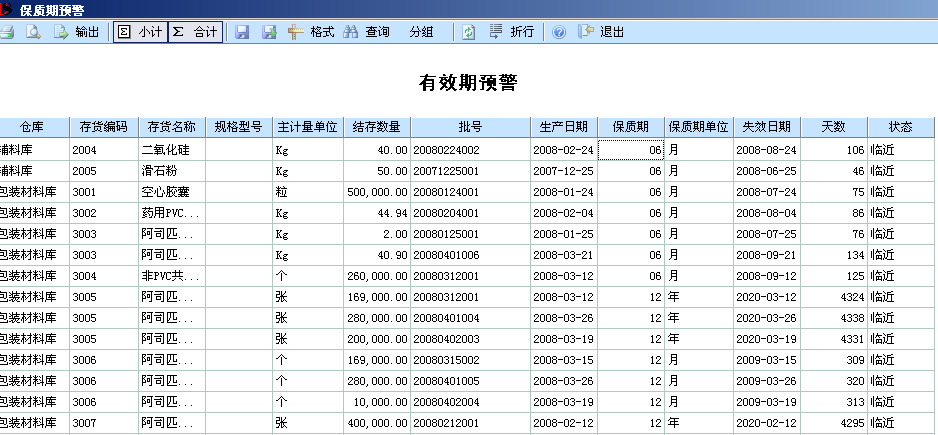This screenshot has height=435, width=938.
Task: Select batch number 20080315002
Action: [471, 360]
